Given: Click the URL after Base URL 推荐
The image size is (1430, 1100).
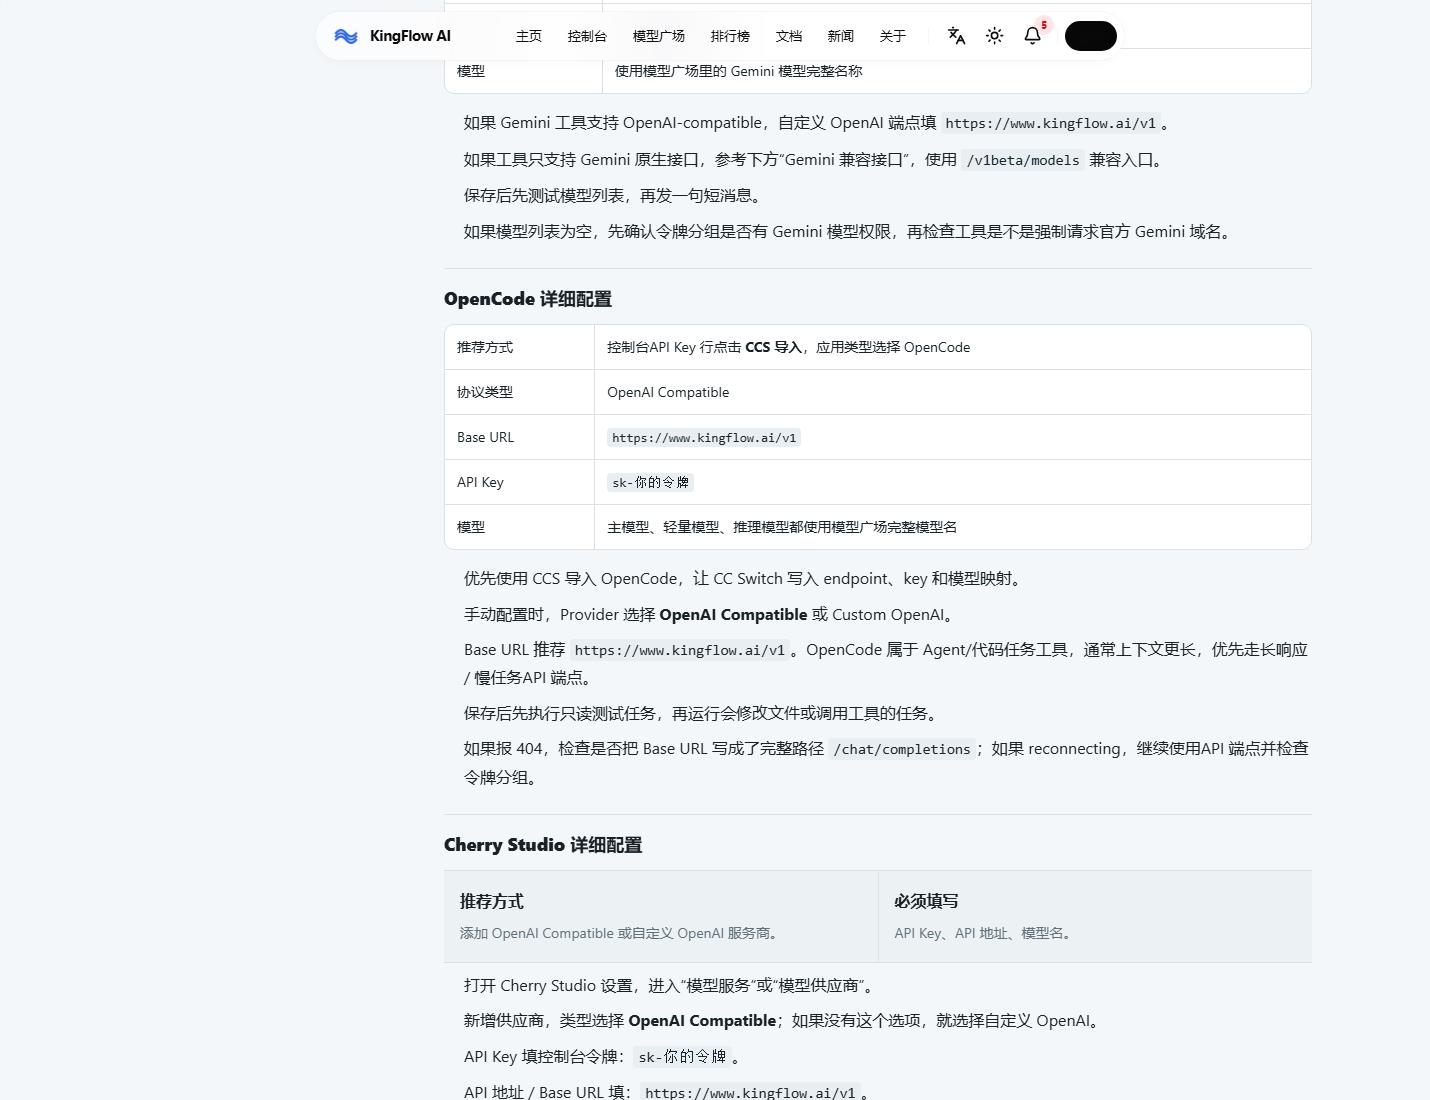Looking at the screenshot, I should pos(680,650).
